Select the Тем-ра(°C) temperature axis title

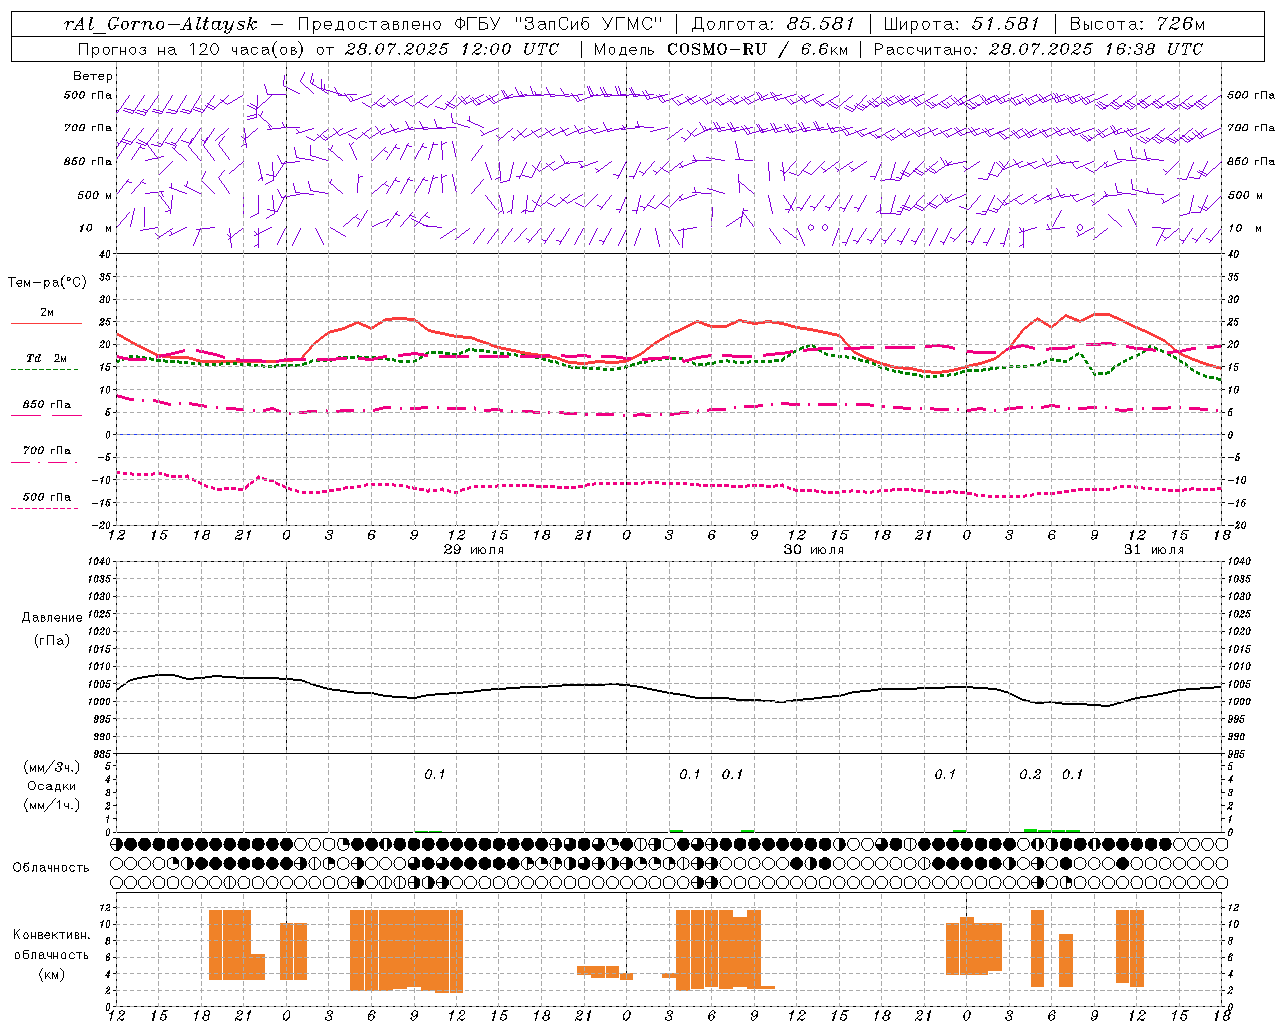point(47,283)
